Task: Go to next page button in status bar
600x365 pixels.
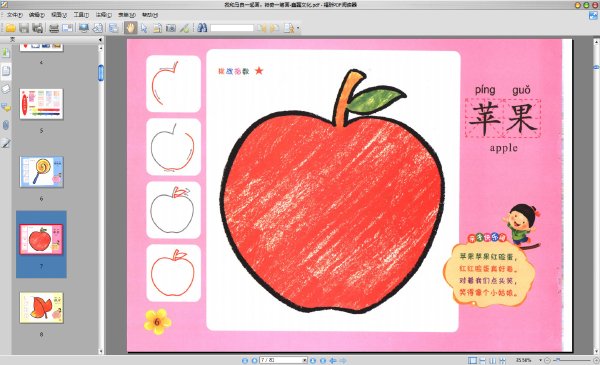Action: pos(313,360)
